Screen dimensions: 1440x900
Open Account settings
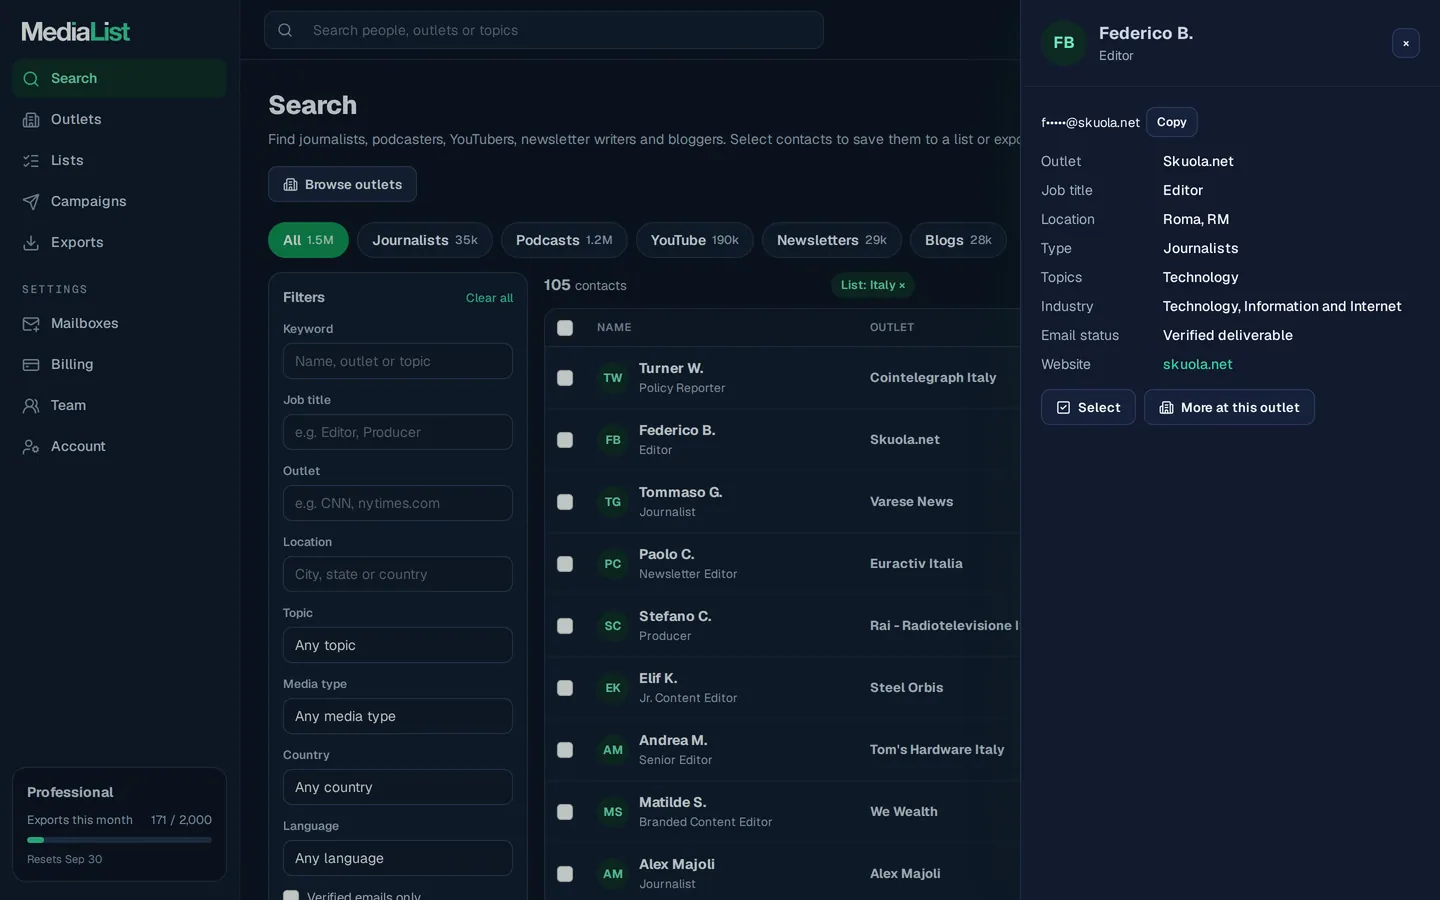(119, 446)
